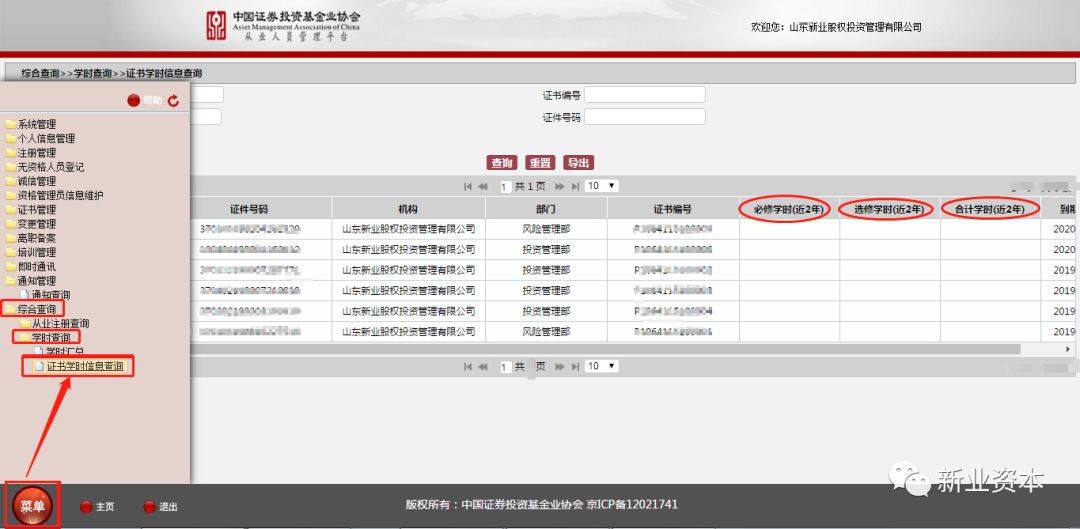This screenshot has height=529, width=1080.
Task: Click 合计学时(近2年) column header
Action: click(x=990, y=209)
